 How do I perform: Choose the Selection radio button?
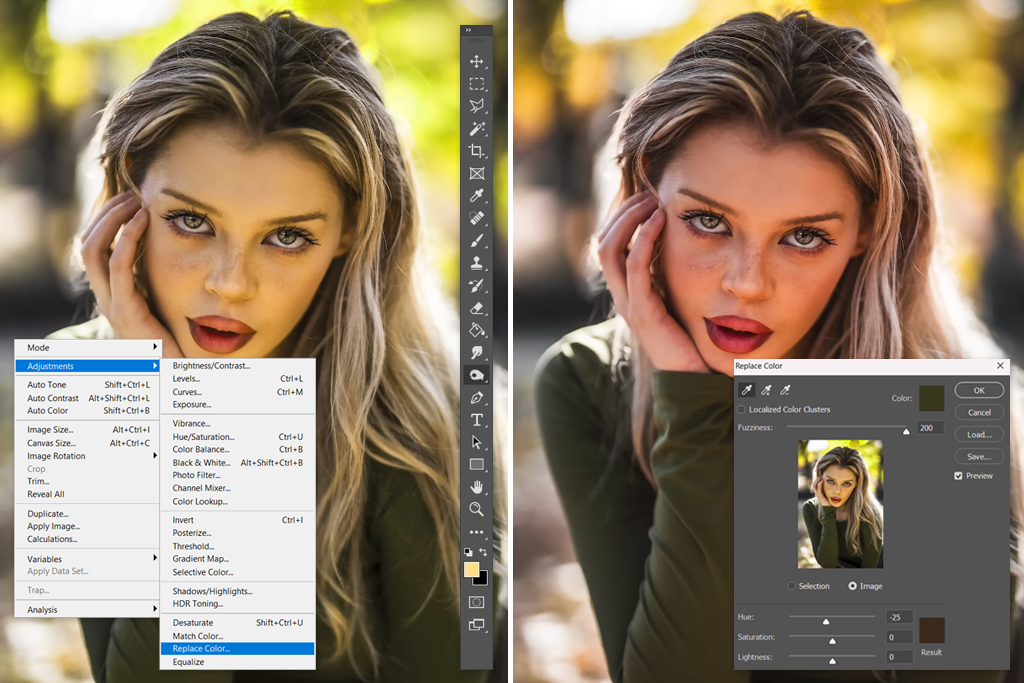[x=792, y=586]
